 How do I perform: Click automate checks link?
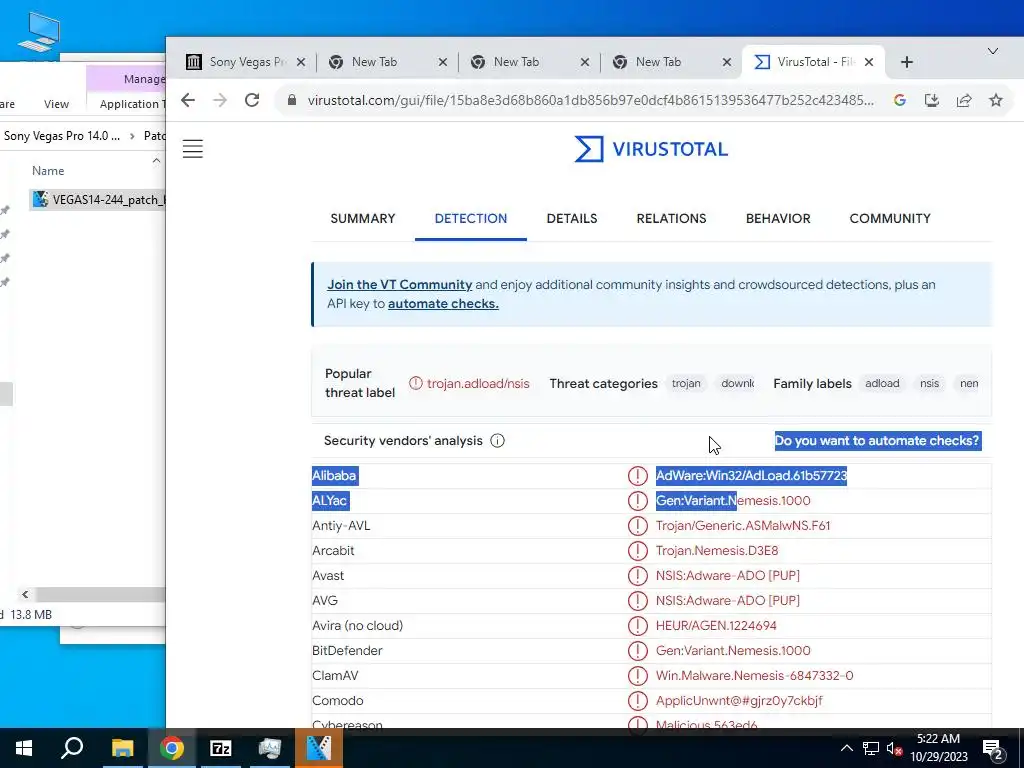point(443,304)
